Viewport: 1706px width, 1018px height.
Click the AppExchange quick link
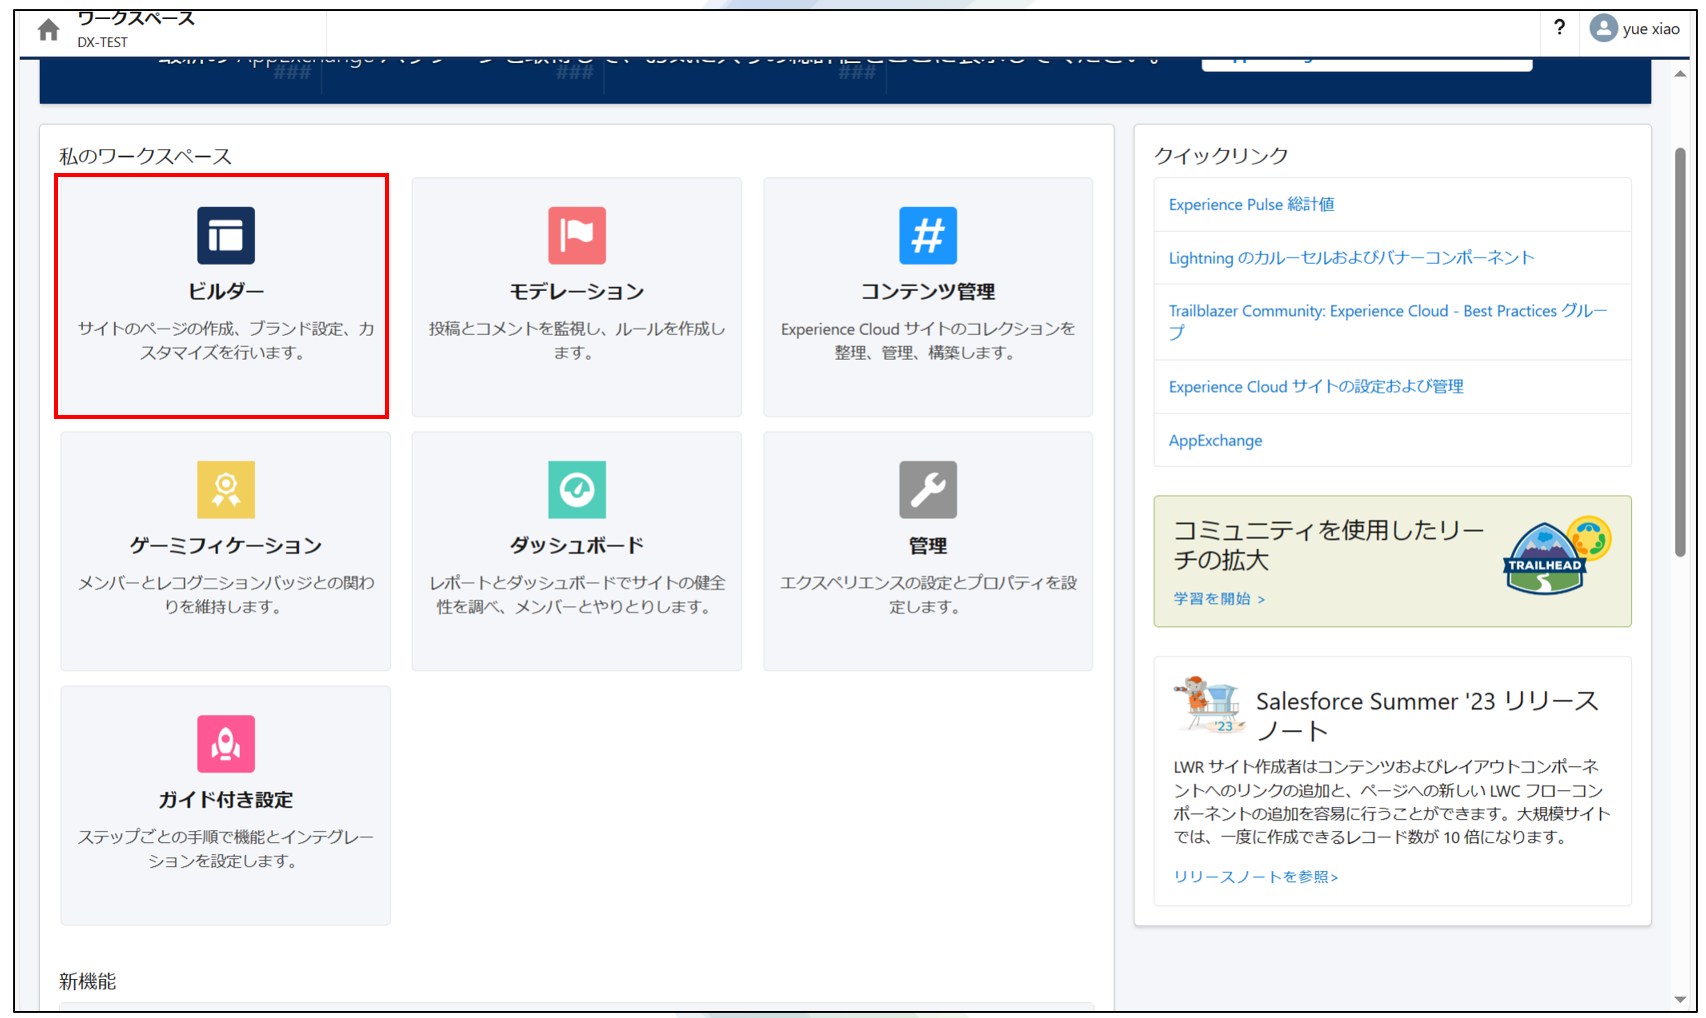point(1215,441)
